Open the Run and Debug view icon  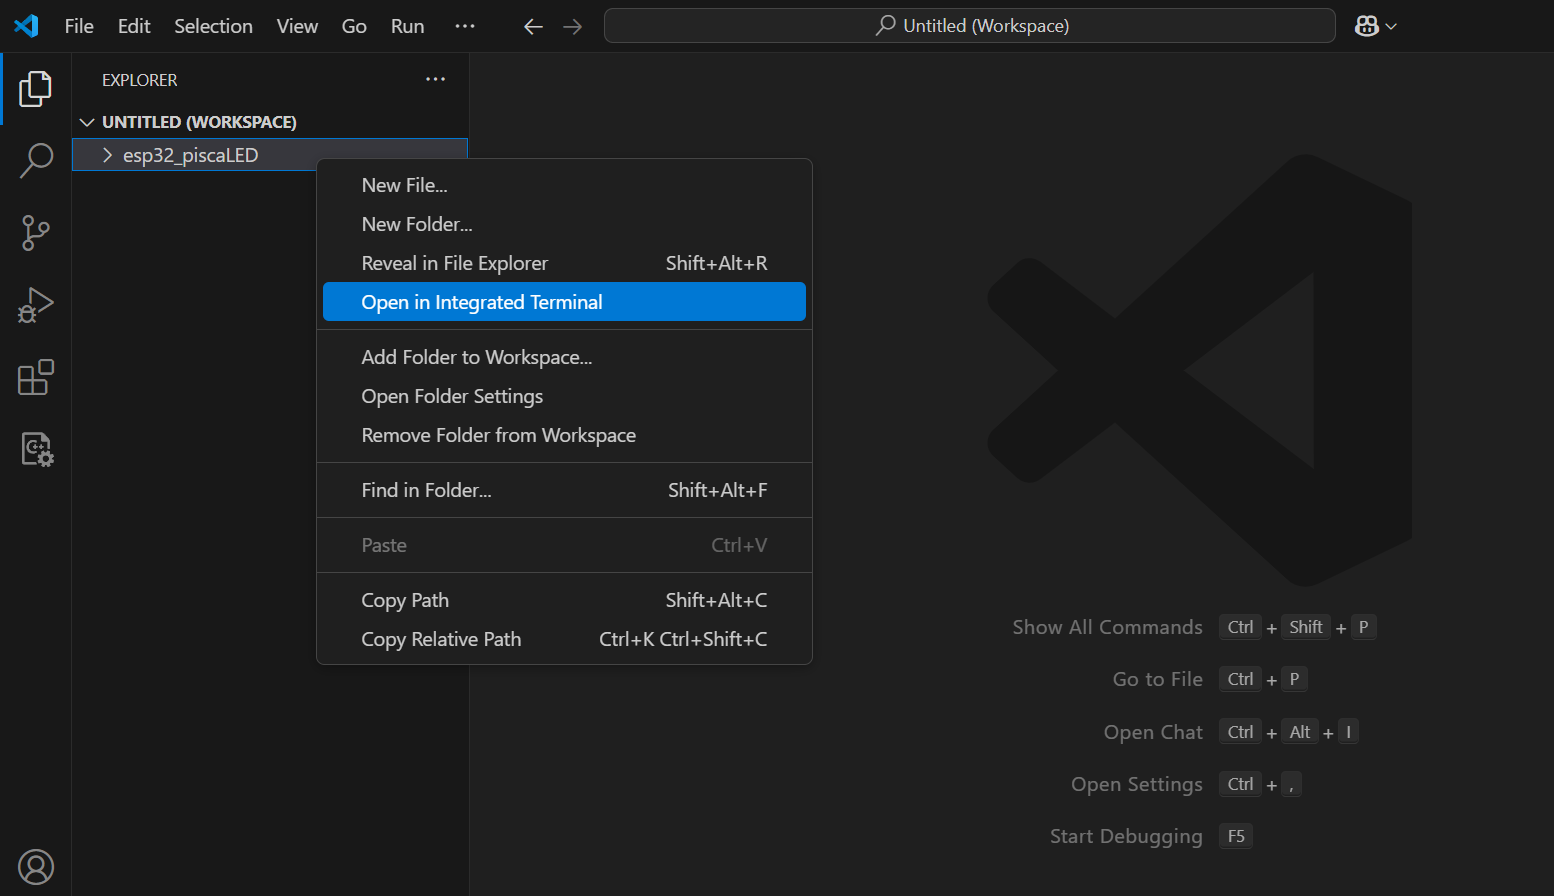[35, 305]
